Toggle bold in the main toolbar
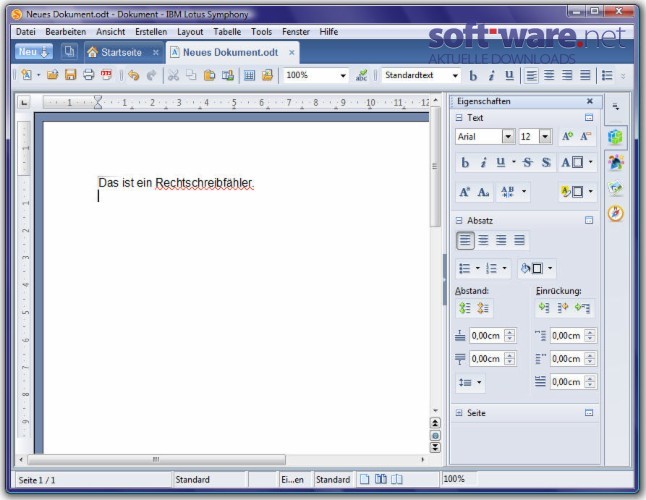 [x=473, y=76]
